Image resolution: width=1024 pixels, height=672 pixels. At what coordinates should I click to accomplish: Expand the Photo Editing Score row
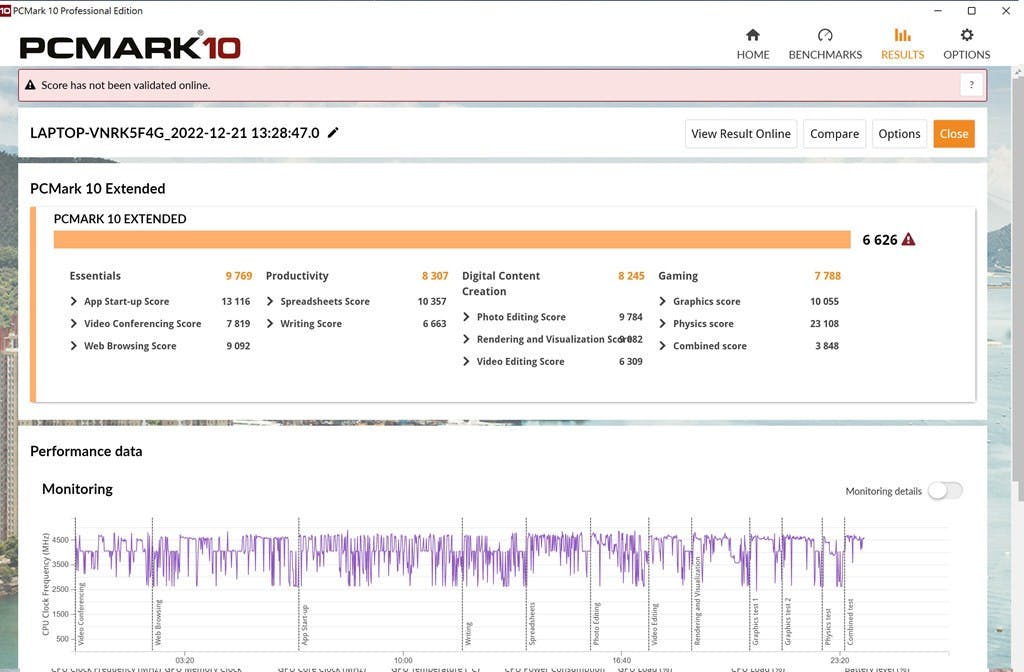point(467,317)
